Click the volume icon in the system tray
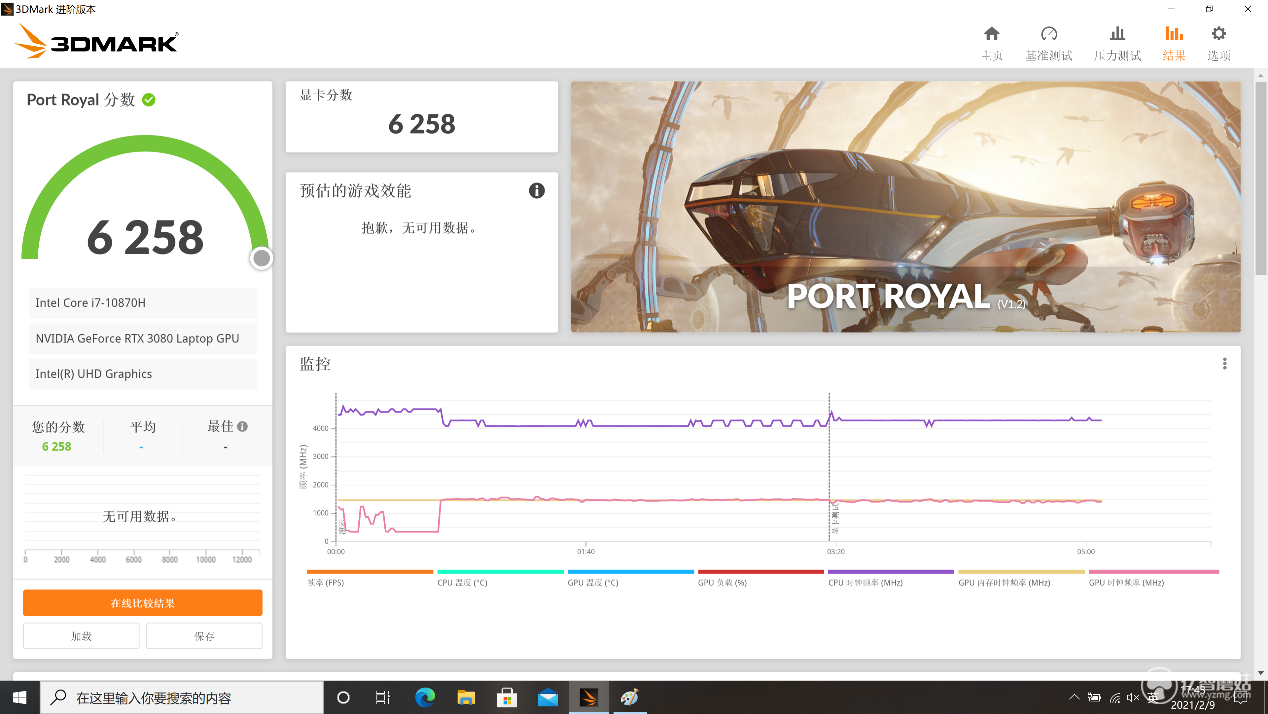1268x714 pixels. pyautogui.click(x=1132, y=697)
